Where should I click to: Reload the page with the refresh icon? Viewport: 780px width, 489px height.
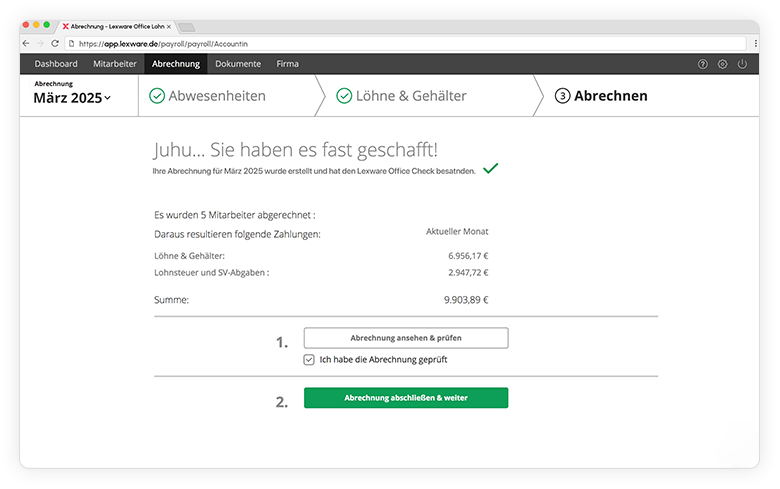55,44
